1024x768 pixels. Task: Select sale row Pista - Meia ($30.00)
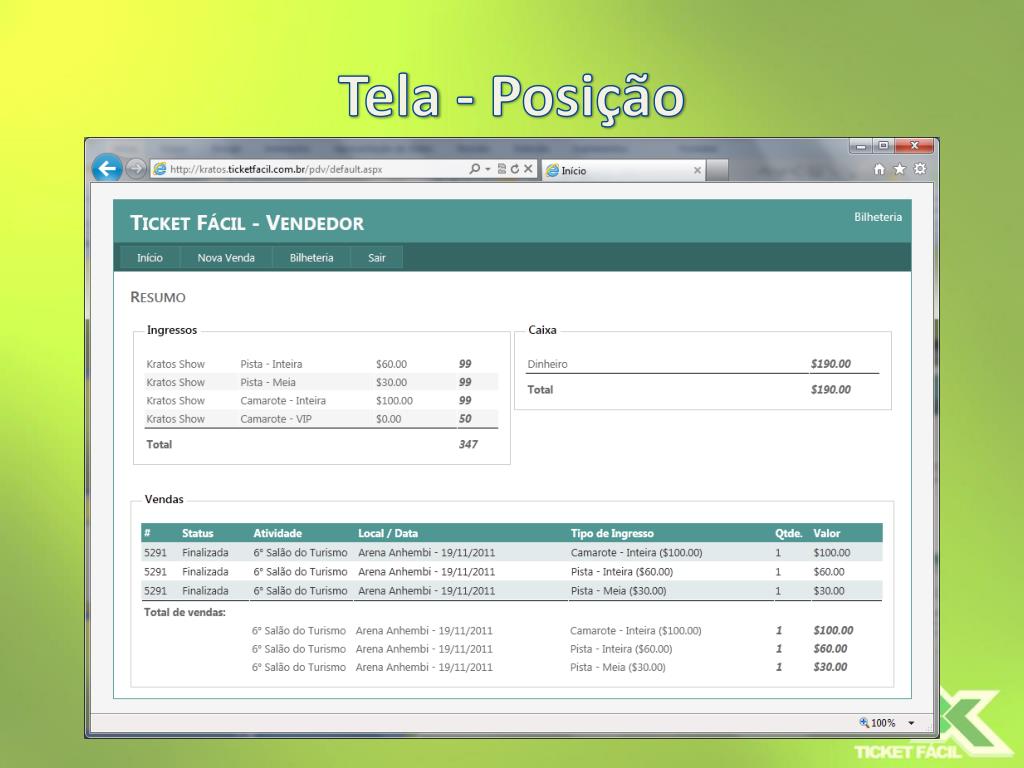click(512, 590)
